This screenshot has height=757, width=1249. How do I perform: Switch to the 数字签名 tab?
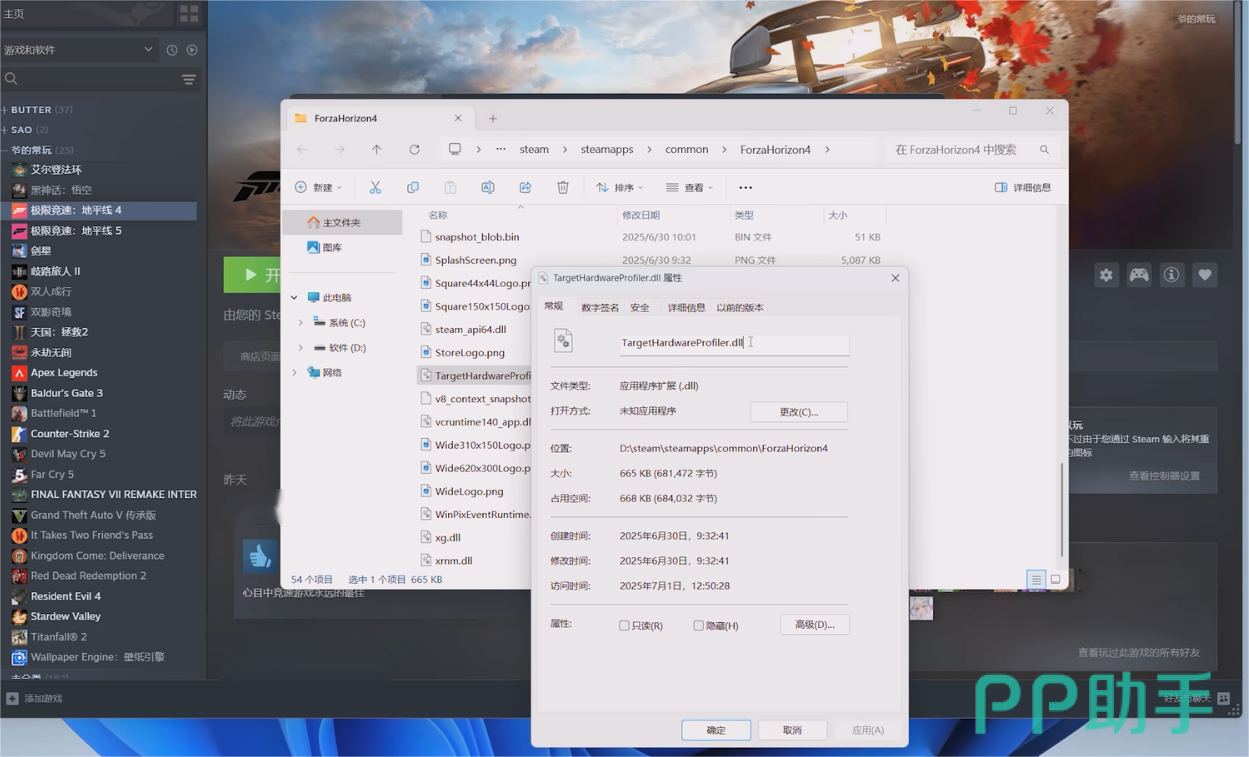pos(600,307)
